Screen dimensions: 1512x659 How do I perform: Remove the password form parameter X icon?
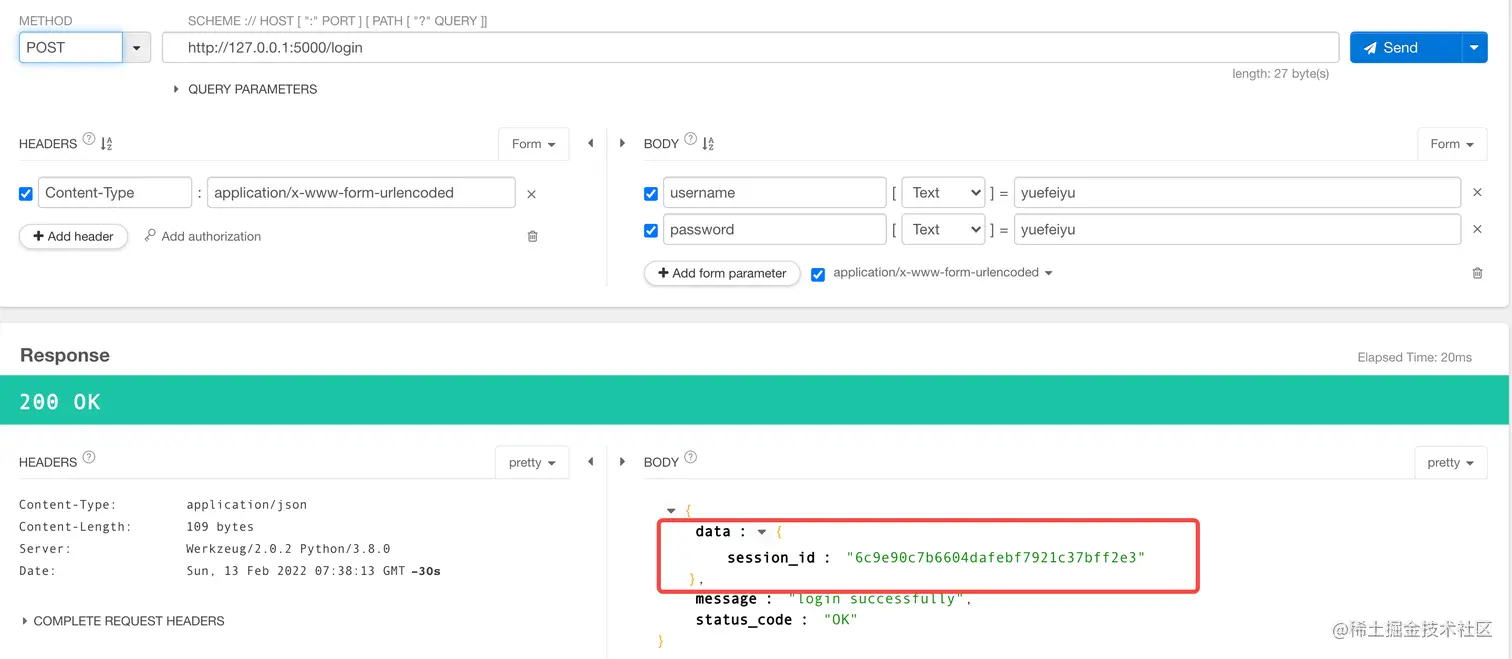coord(1477,229)
